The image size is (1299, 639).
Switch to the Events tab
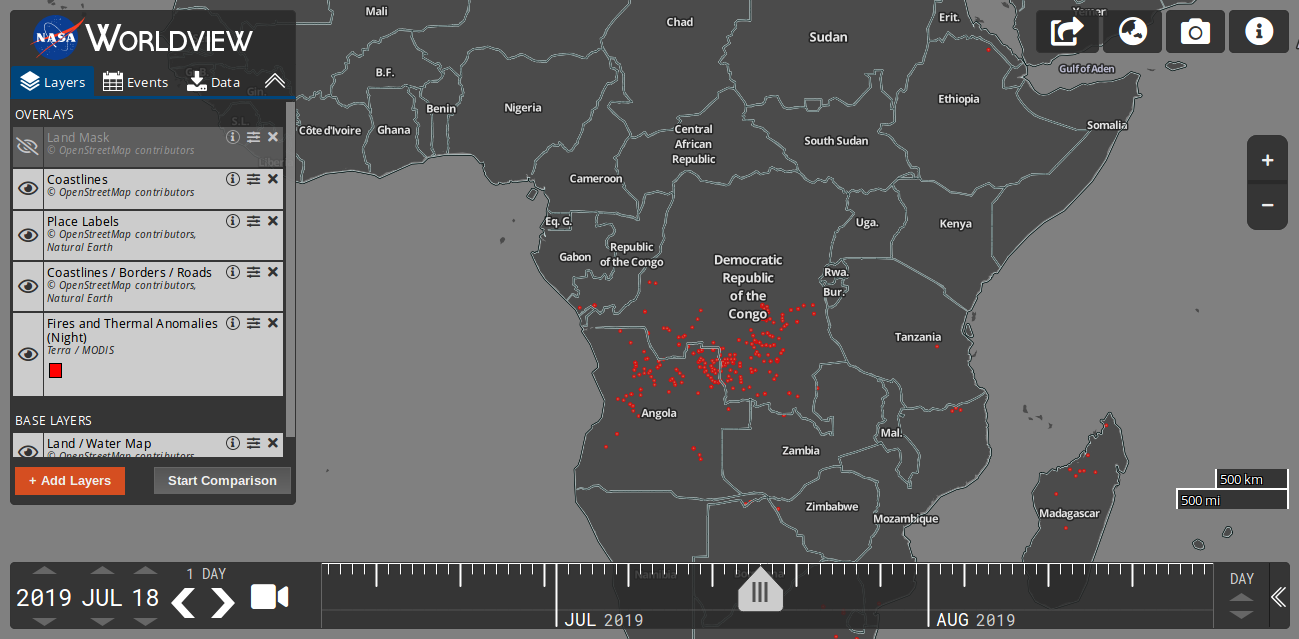pos(136,82)
